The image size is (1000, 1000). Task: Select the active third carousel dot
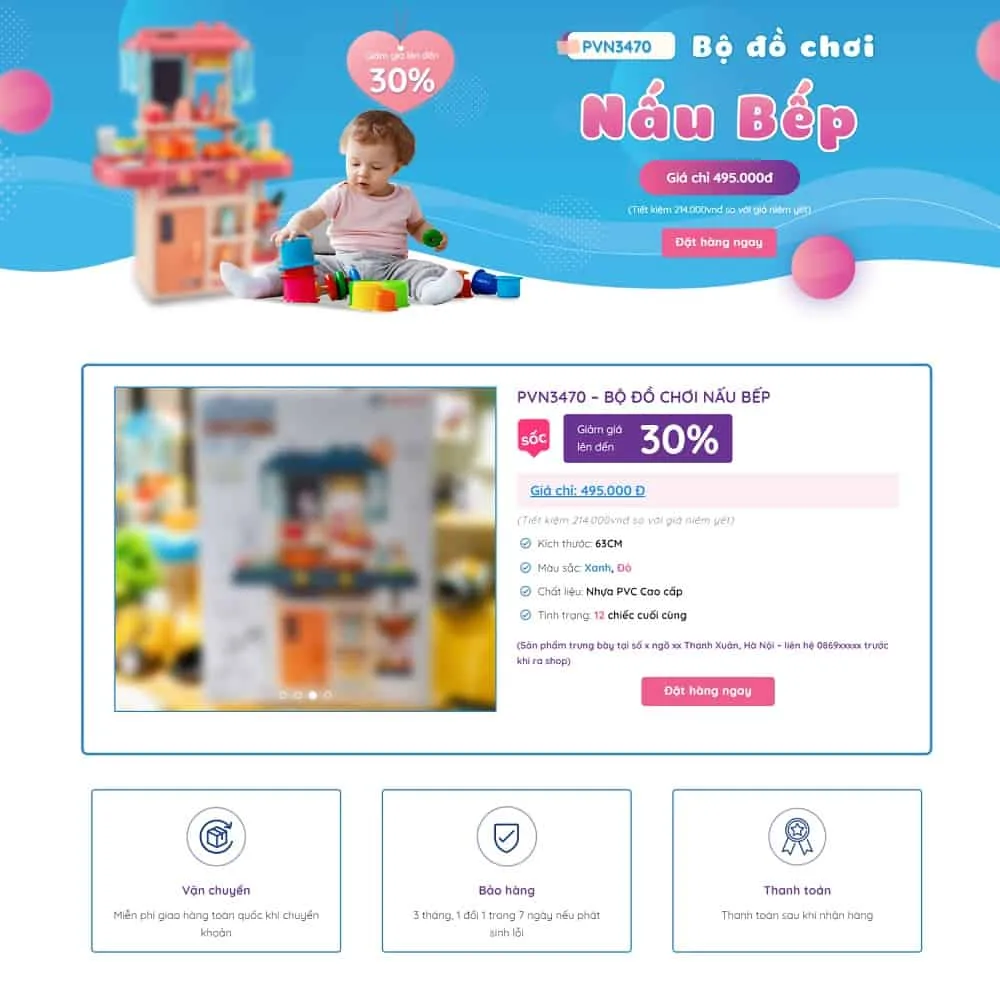pos(312,695)
